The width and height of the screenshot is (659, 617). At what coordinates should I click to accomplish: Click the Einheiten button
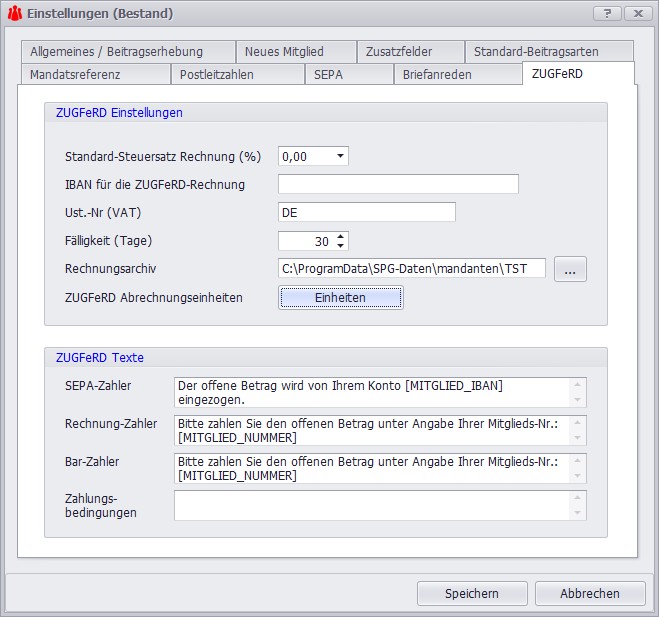[340, 298]
